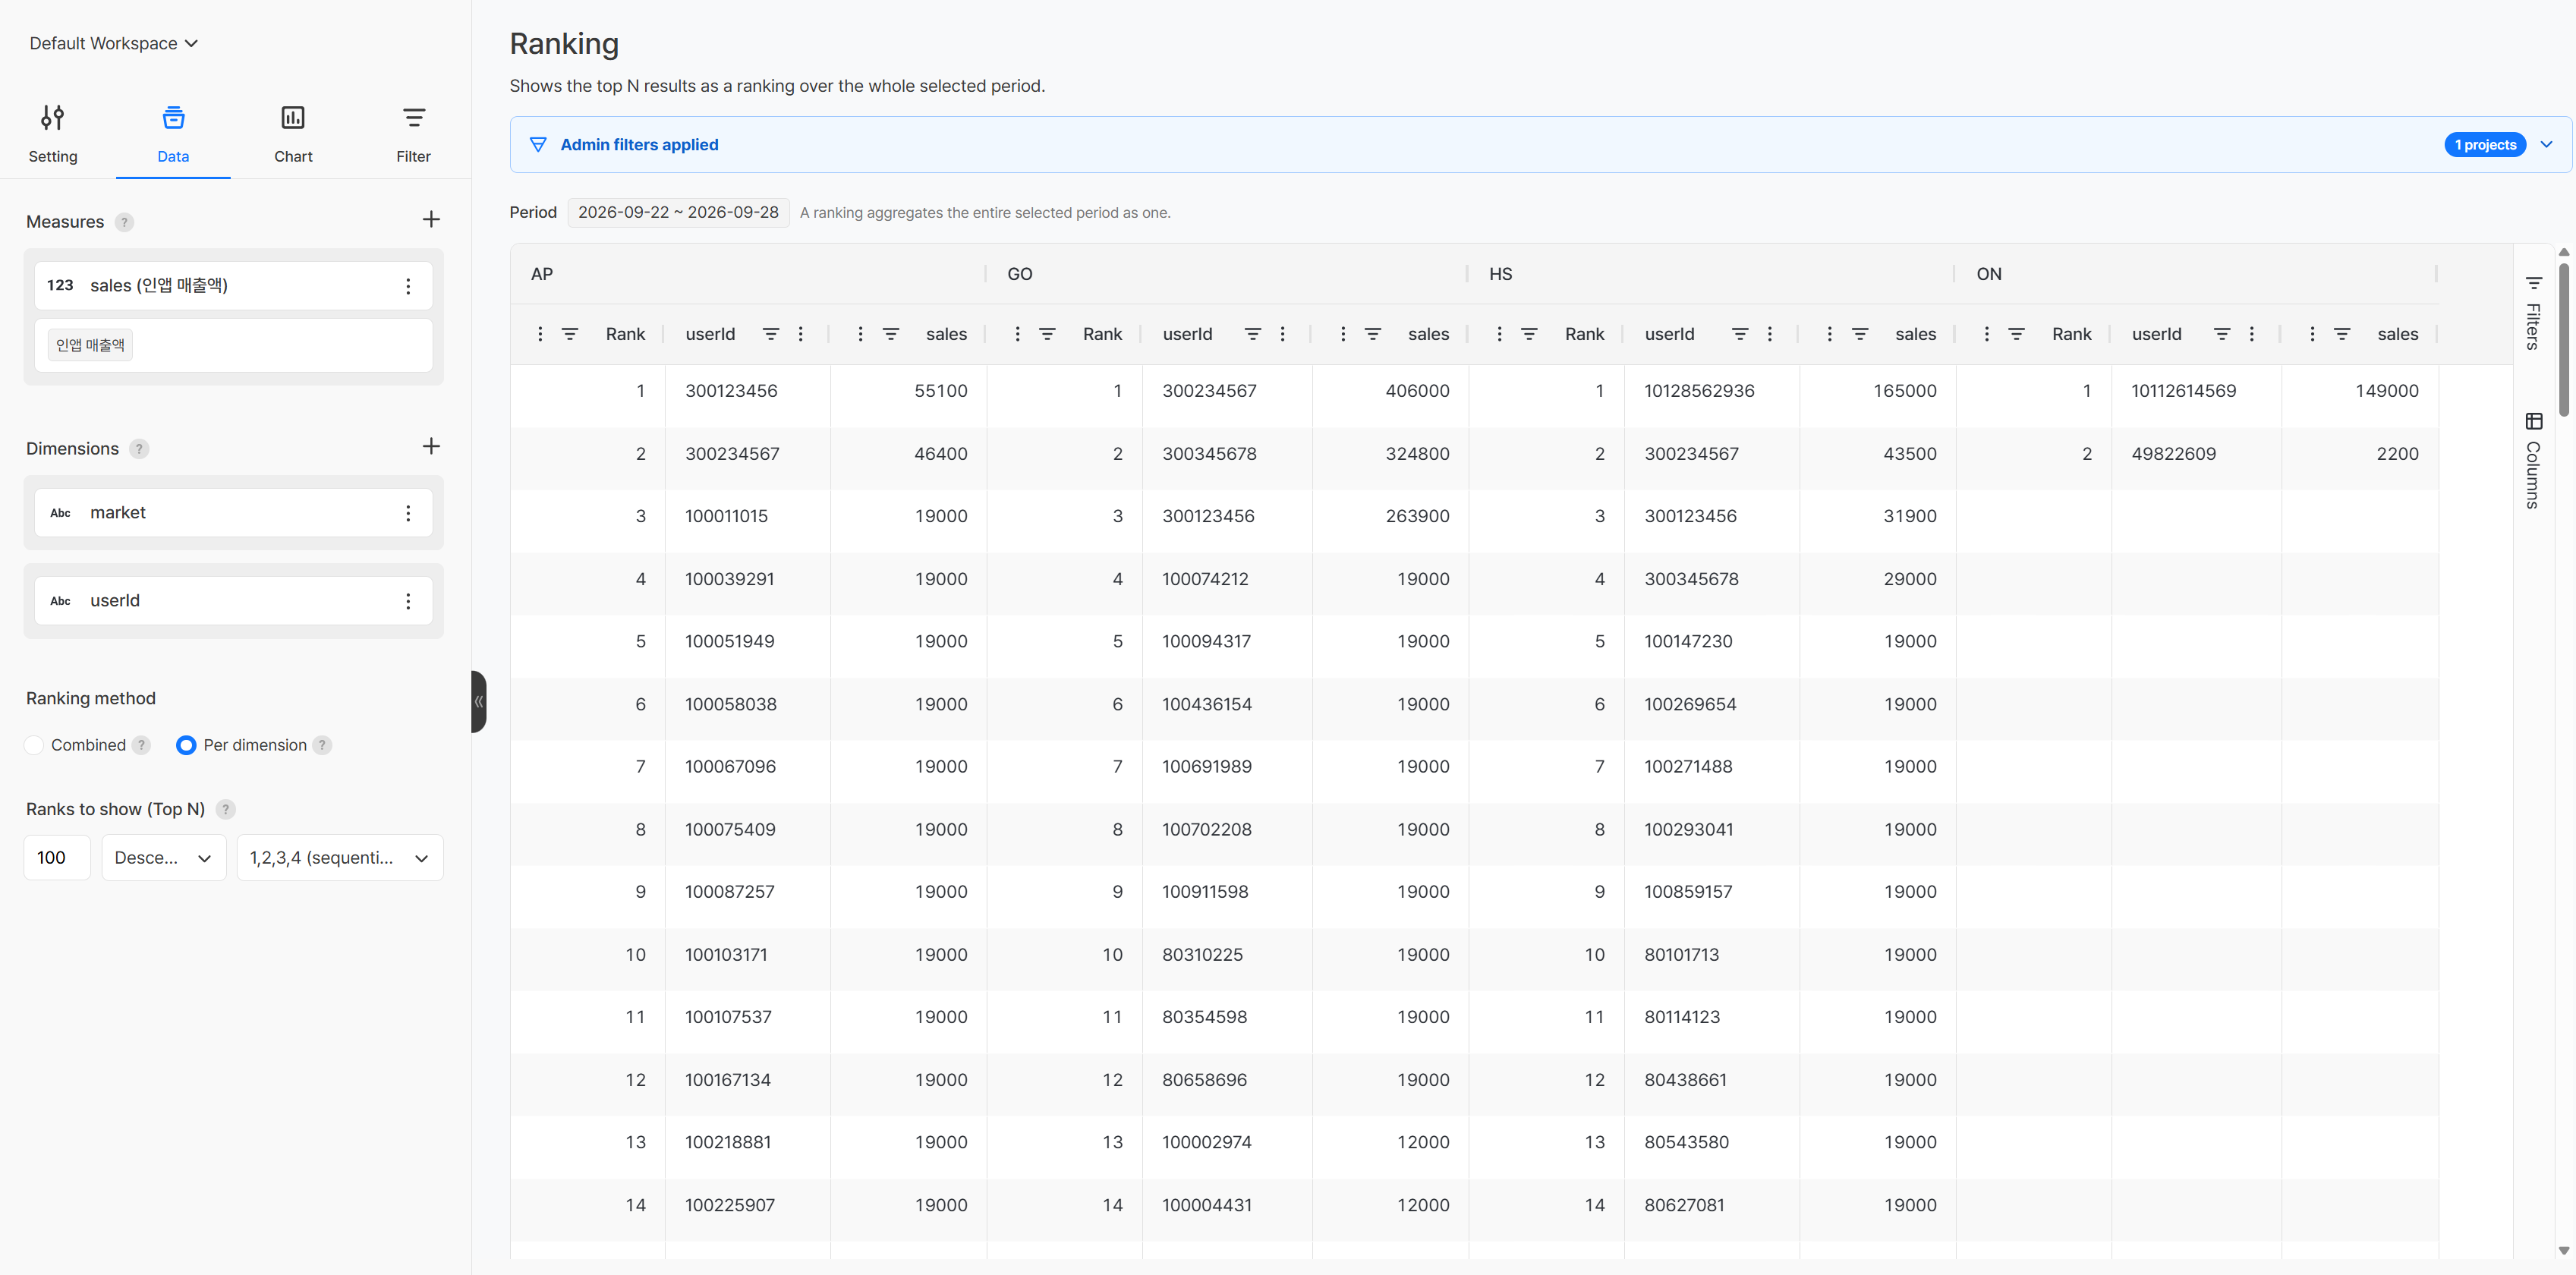
Task: Click Measures help question mark icon
Action: 124,222
